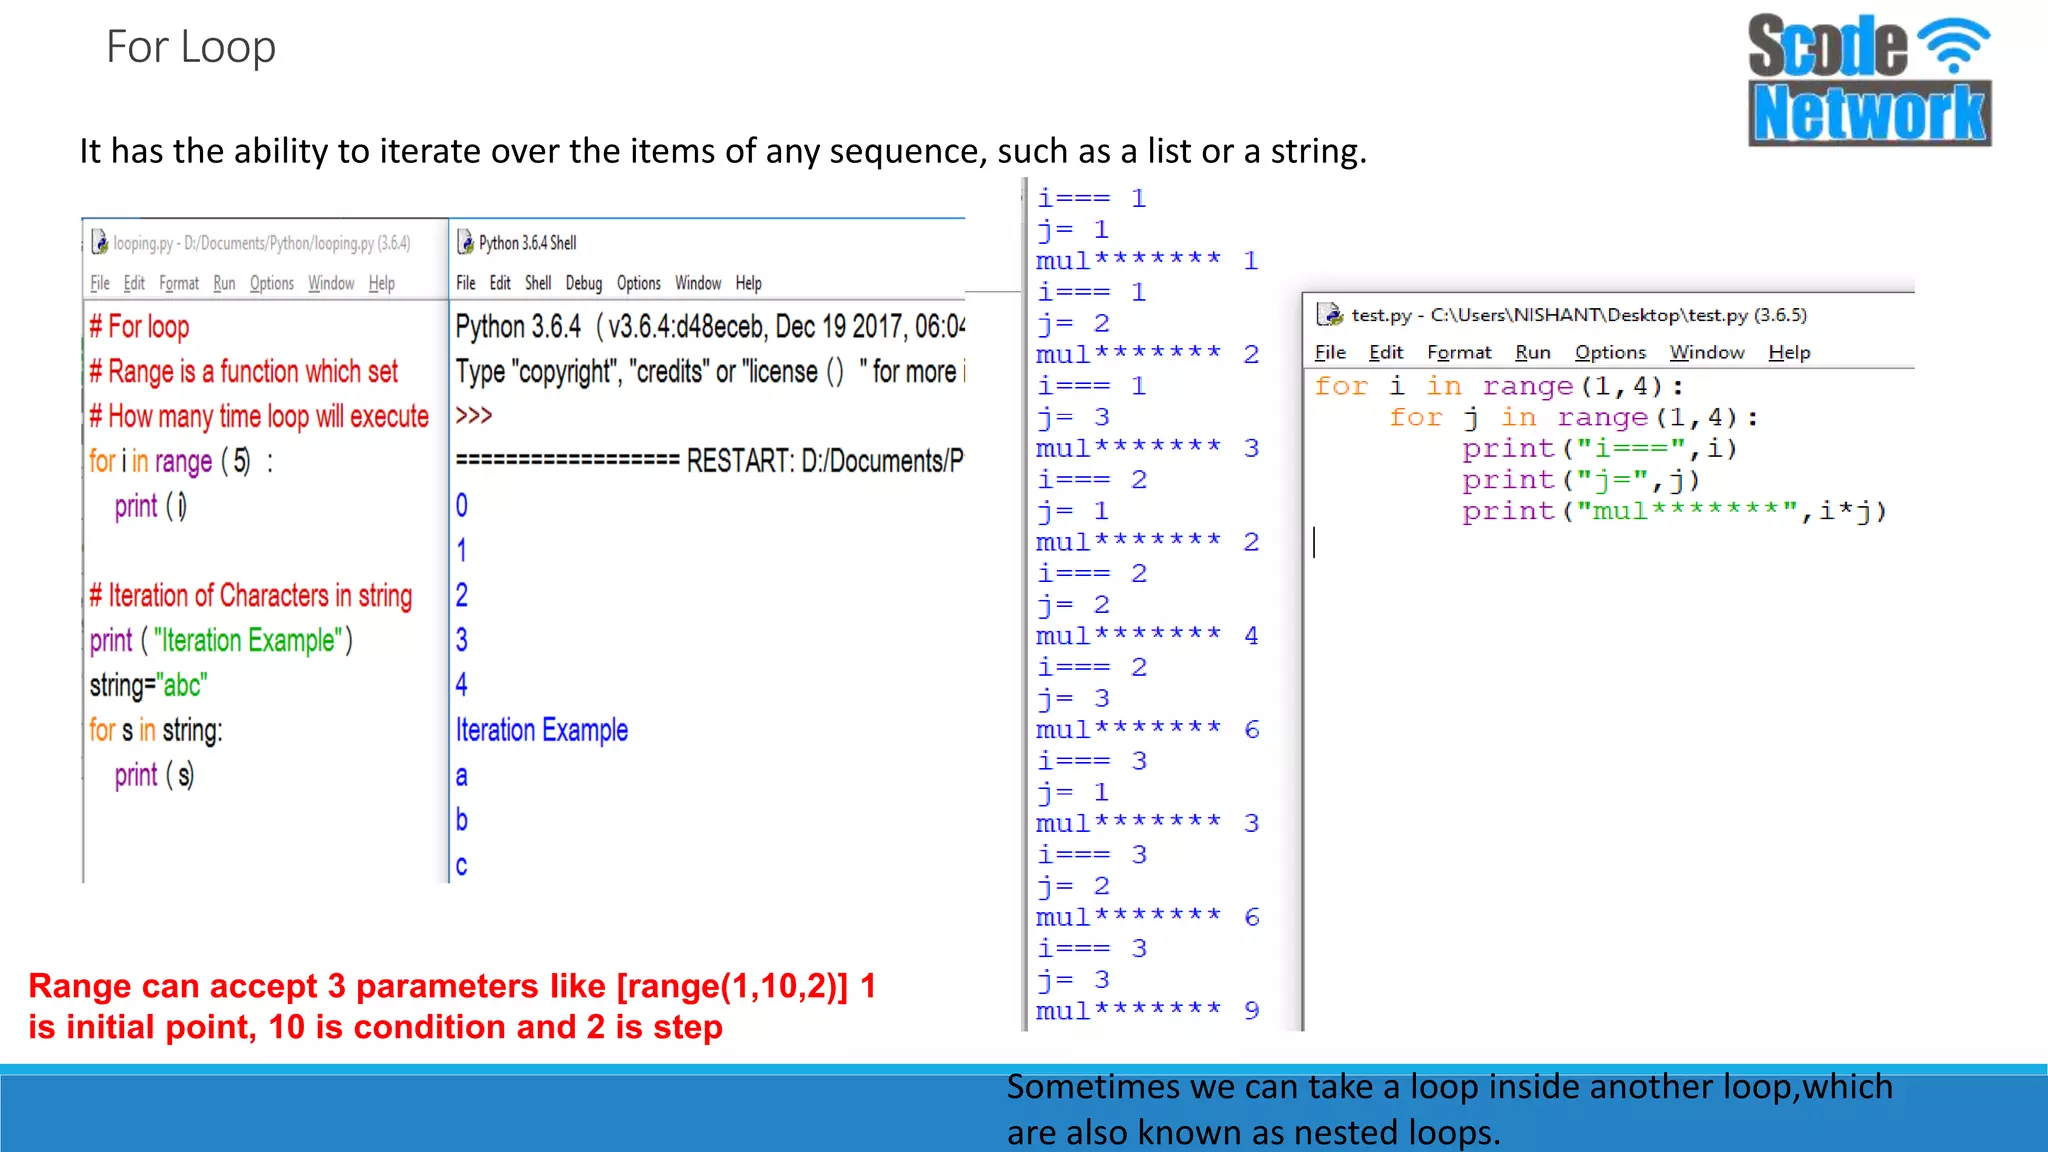Image resolution: width=2048 pixels, height=1152 pixels.
Task: Open File menu in looping.py editor
Action: 100,283
